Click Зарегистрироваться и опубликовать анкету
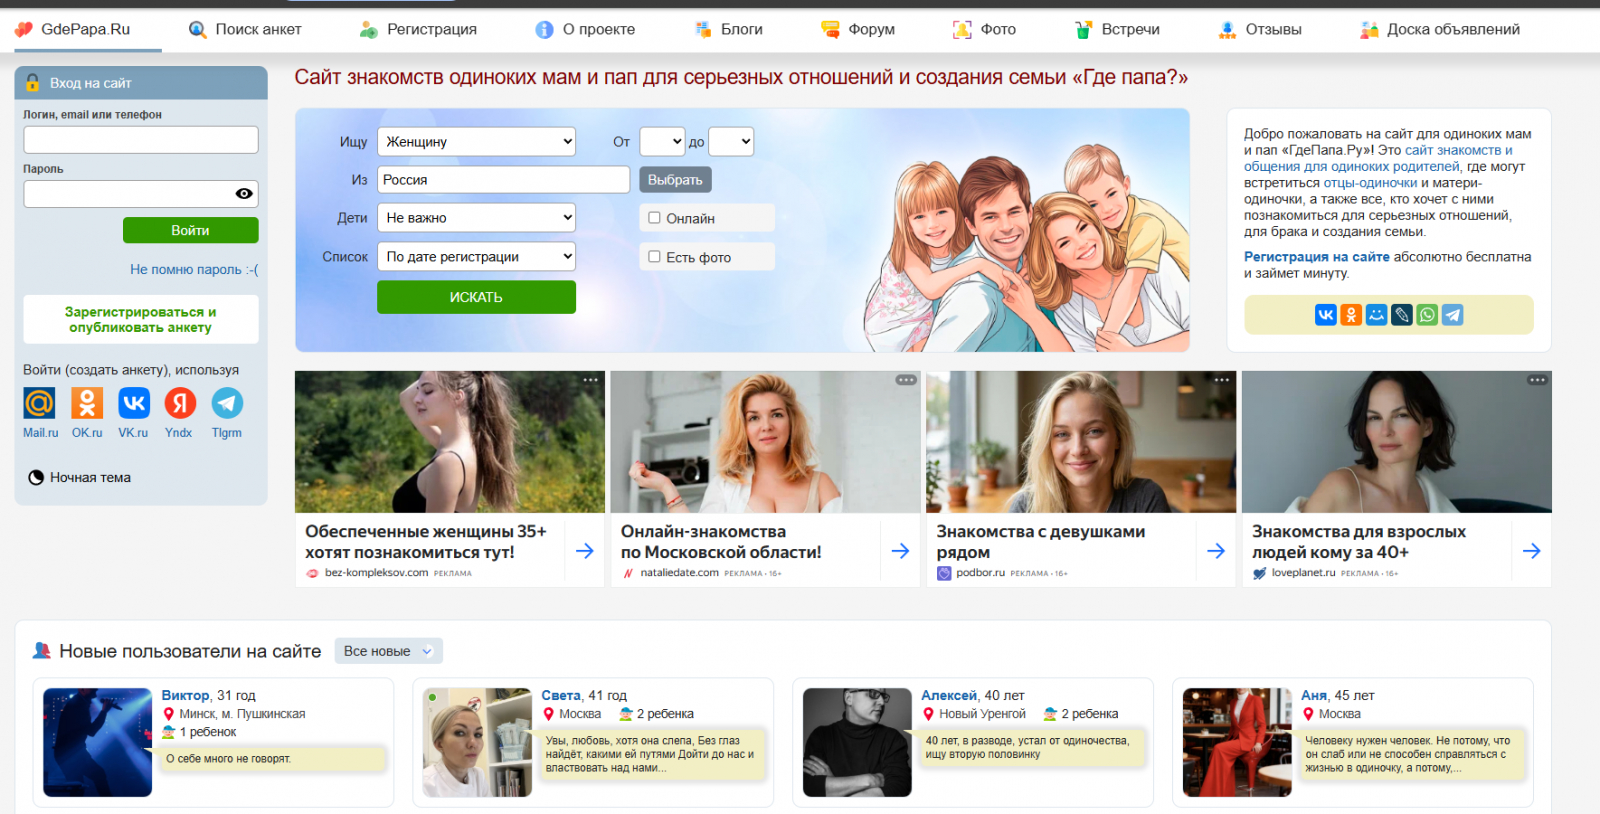The height and width of the screenshot is (814, 1600). pos(141,320)
